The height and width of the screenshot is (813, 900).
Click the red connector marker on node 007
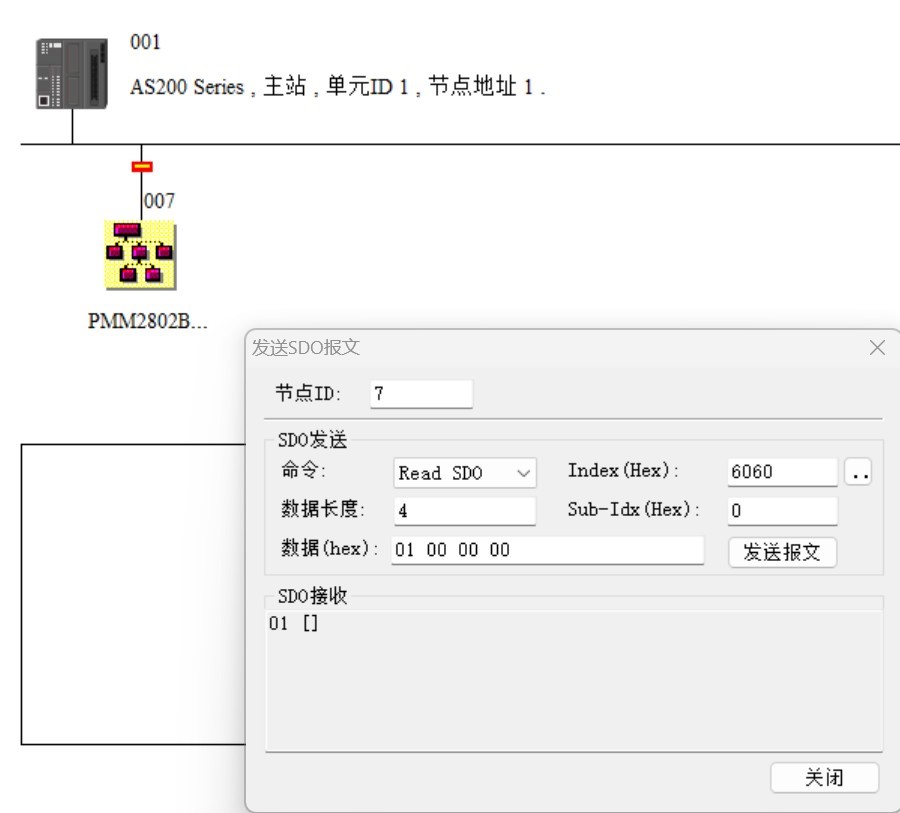[x=142, y=167]
